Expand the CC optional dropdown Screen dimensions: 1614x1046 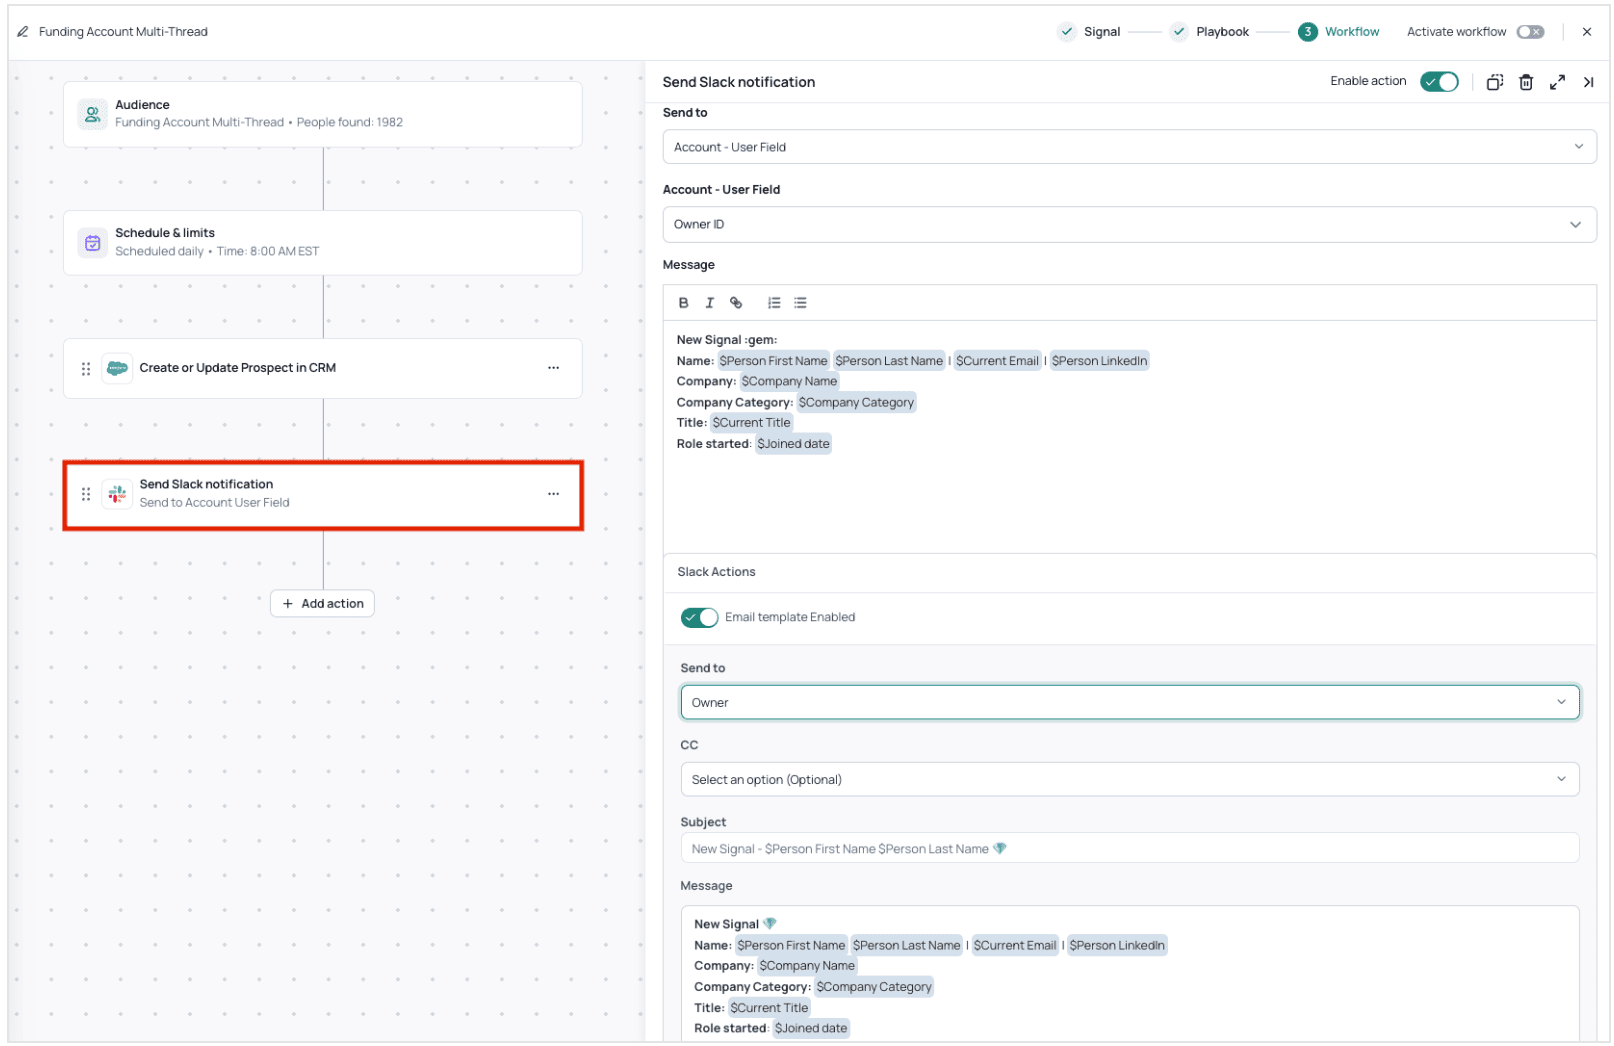coord(1129,779)
